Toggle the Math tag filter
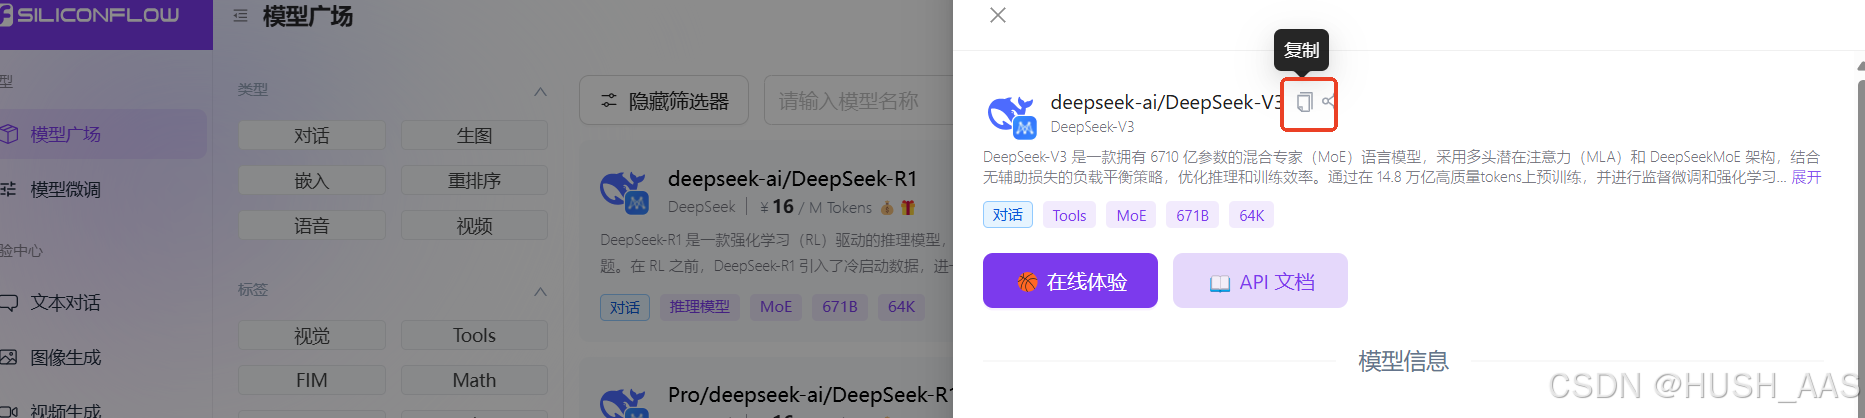The width and height of the screenshot is (1865, 418). tap(474, 380)
